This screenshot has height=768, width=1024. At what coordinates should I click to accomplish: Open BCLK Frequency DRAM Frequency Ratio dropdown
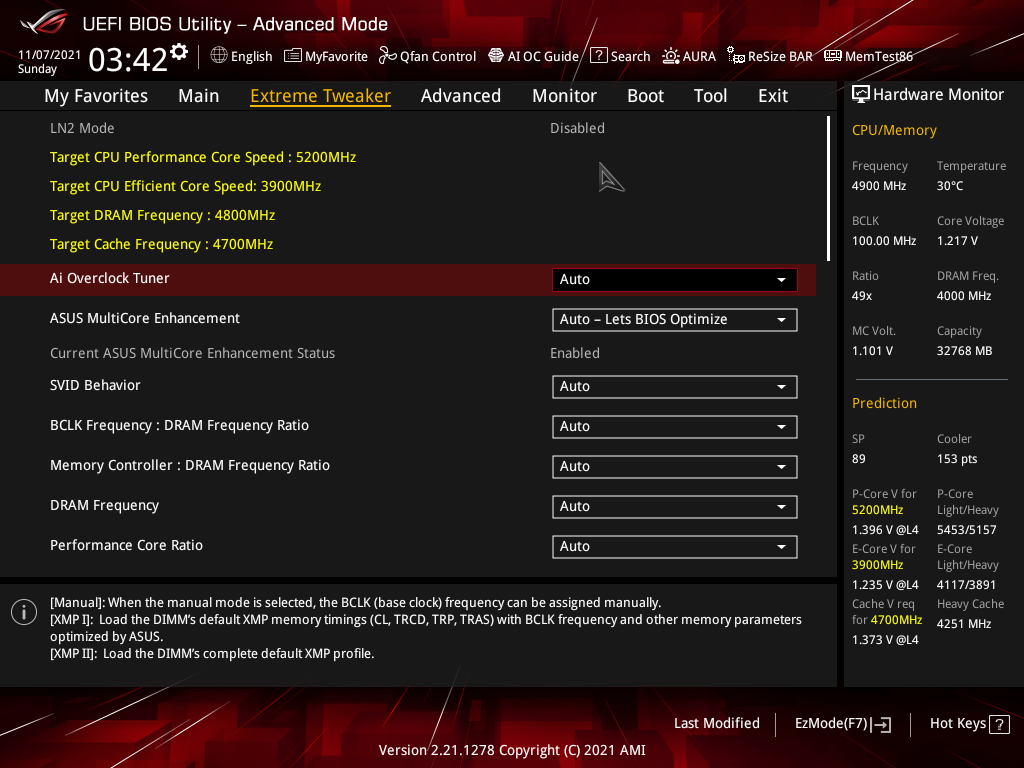(x=675, y=427)
